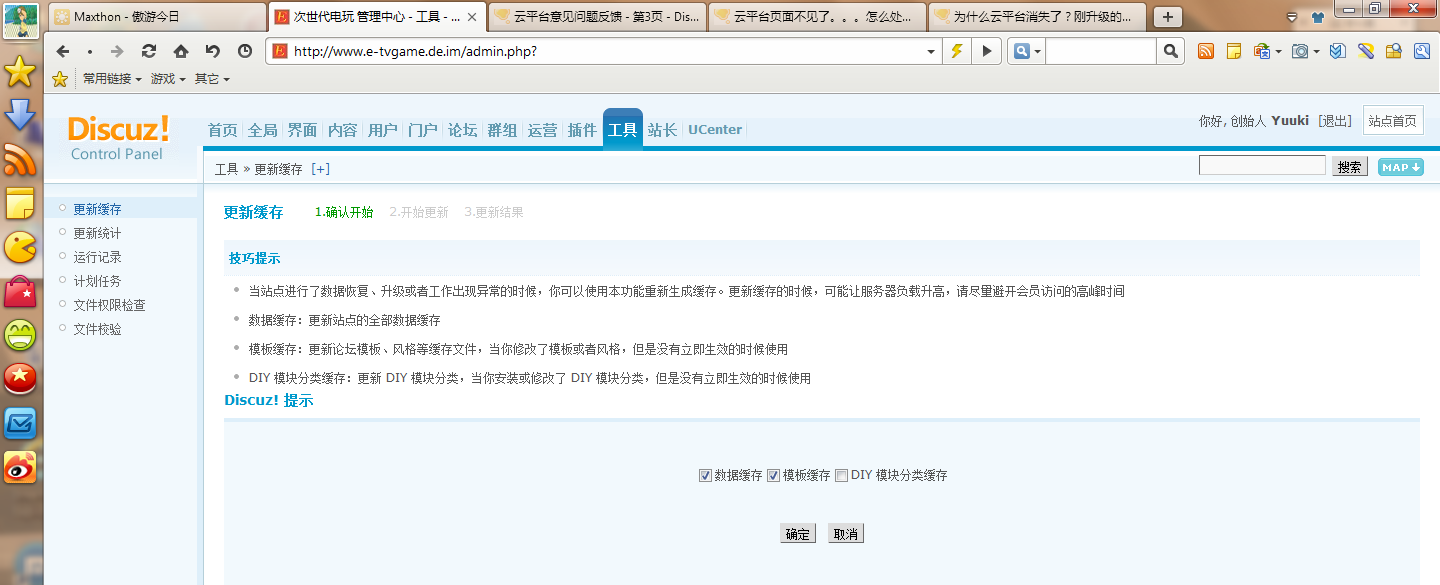Open the 用户 admin menu
Image resolution: width=1440 pixels, height=585 pixels.
382,130
